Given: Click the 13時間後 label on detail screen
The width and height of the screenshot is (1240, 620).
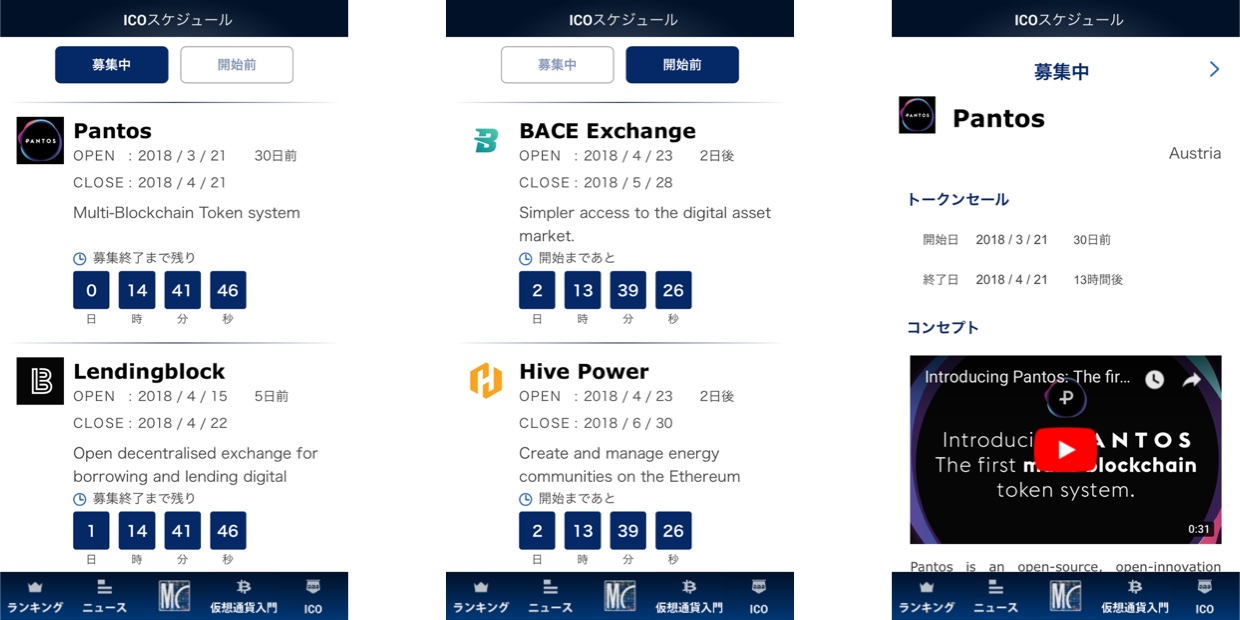Looking at the screenshot, I should [x=1098, y=280].
